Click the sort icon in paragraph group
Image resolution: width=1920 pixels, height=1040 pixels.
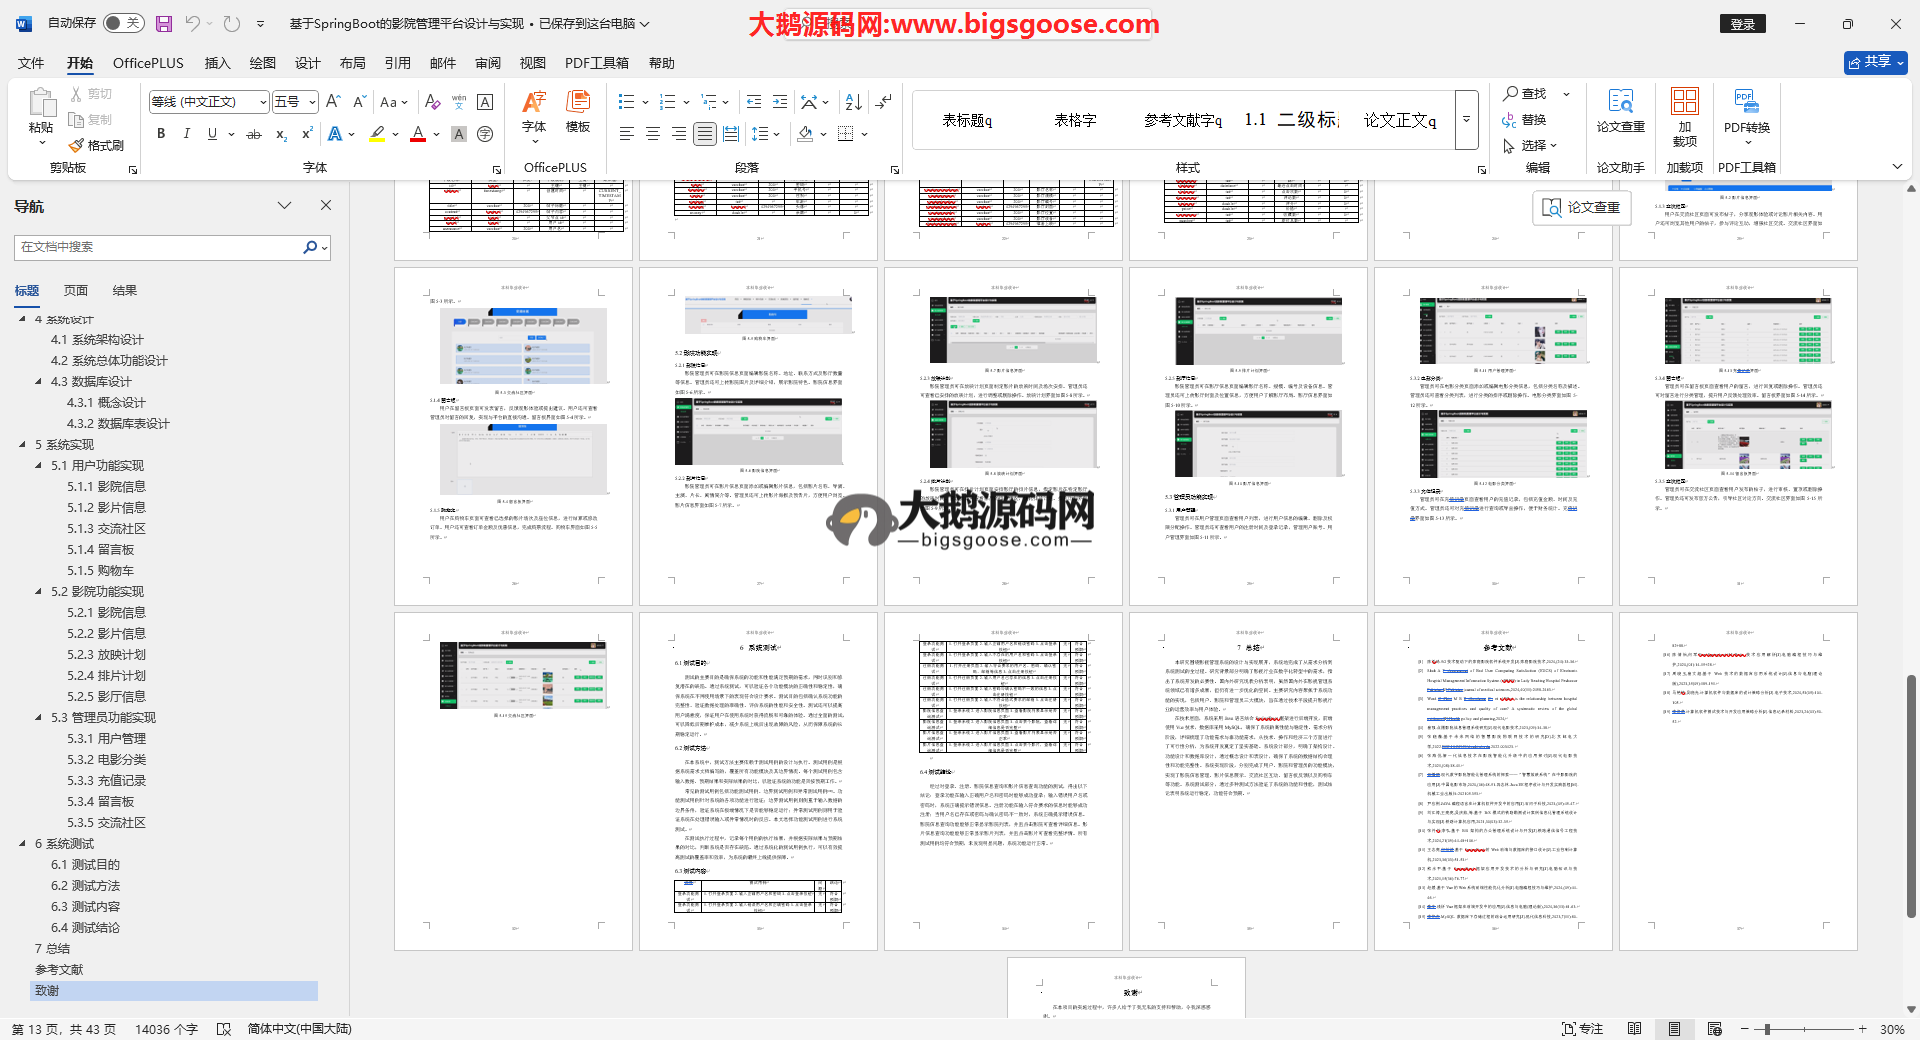(x=853, y=102)
